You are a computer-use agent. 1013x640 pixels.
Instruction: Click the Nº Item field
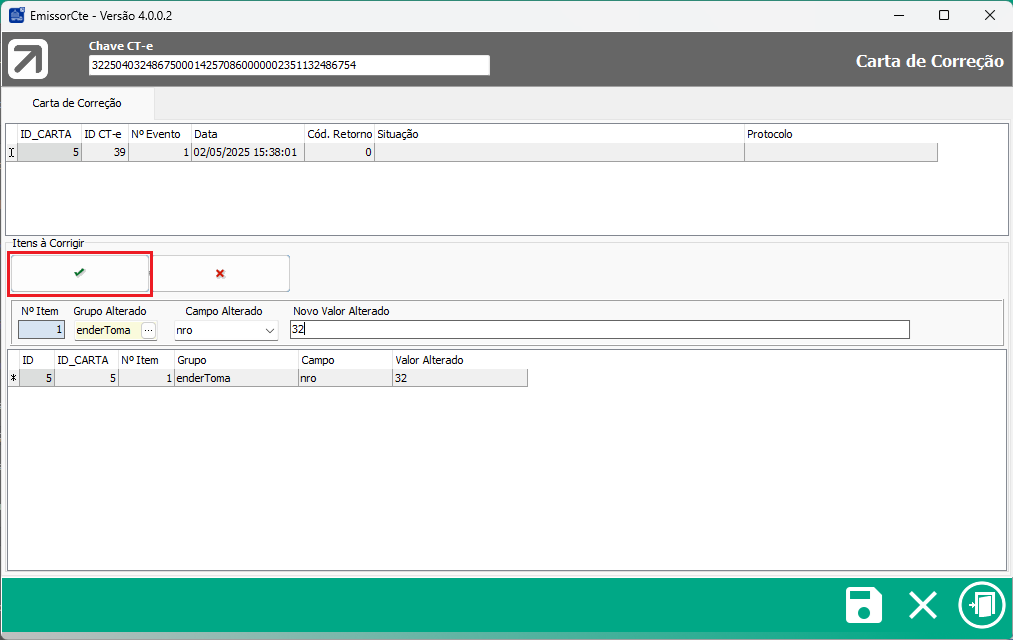click(x=42, y=330)
